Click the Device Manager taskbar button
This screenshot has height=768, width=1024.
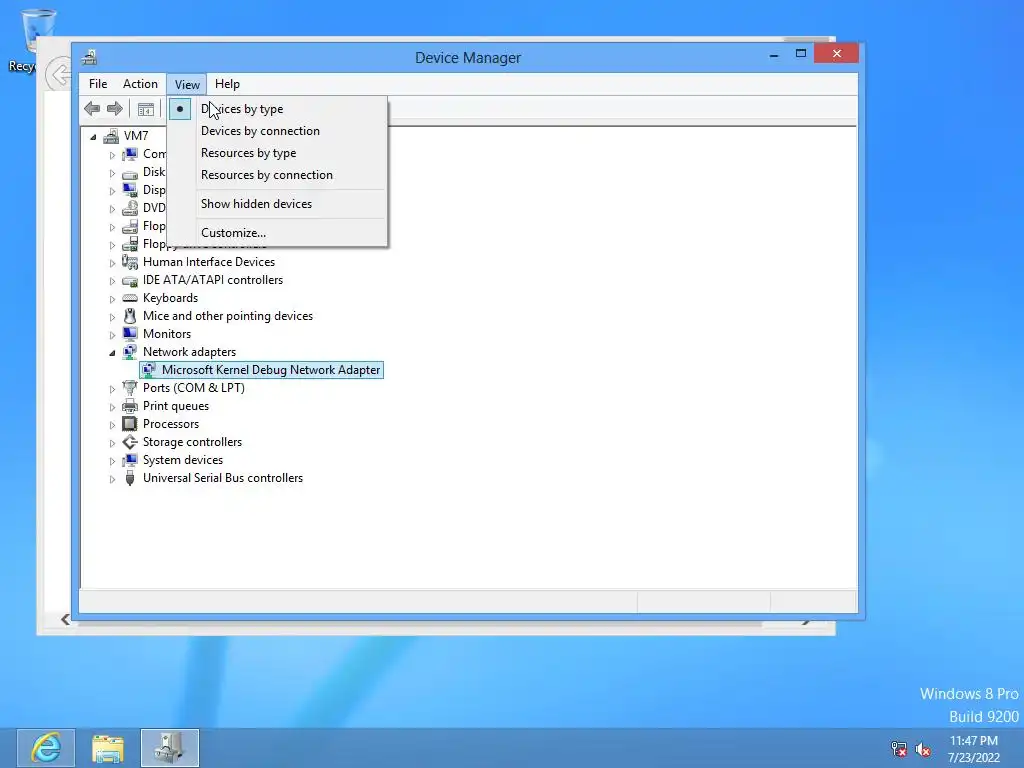[x=170, y=748]
